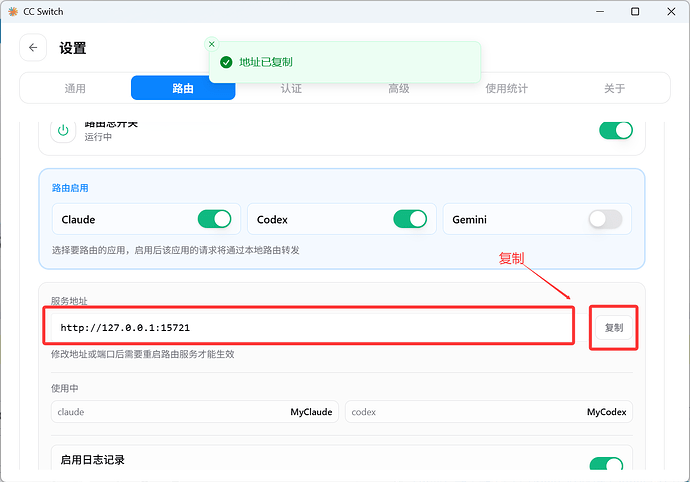Click the 使用中 label

[65, 388]
